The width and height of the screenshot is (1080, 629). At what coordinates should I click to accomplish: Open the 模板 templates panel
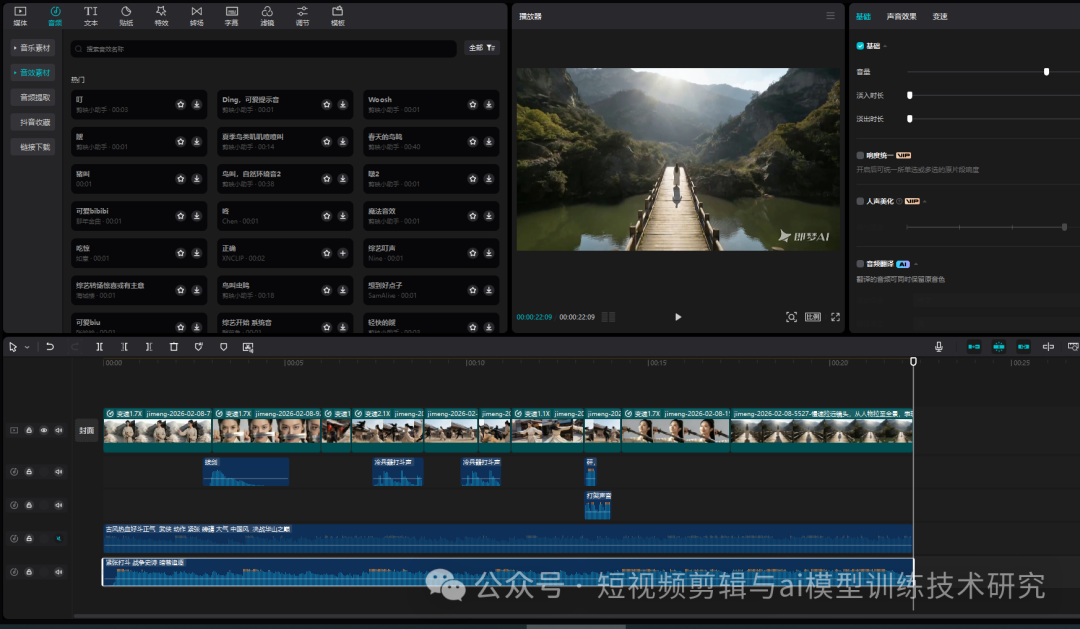[338, 16]
